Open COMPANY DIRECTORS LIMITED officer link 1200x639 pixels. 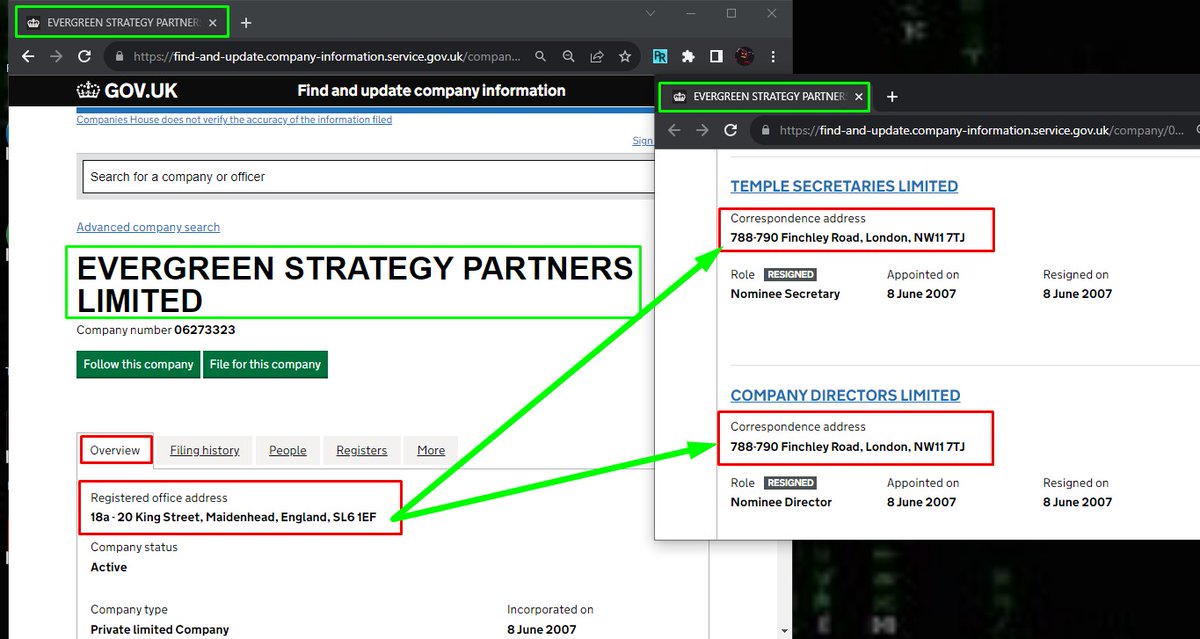tap(845, 395)
